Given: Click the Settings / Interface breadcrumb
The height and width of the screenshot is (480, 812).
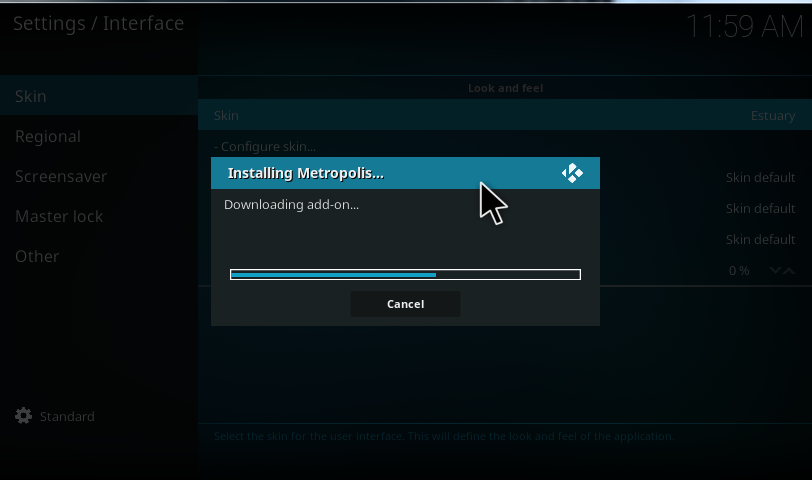Looking at the screenshot, I should pyautogui.click(x=98, y=23).
